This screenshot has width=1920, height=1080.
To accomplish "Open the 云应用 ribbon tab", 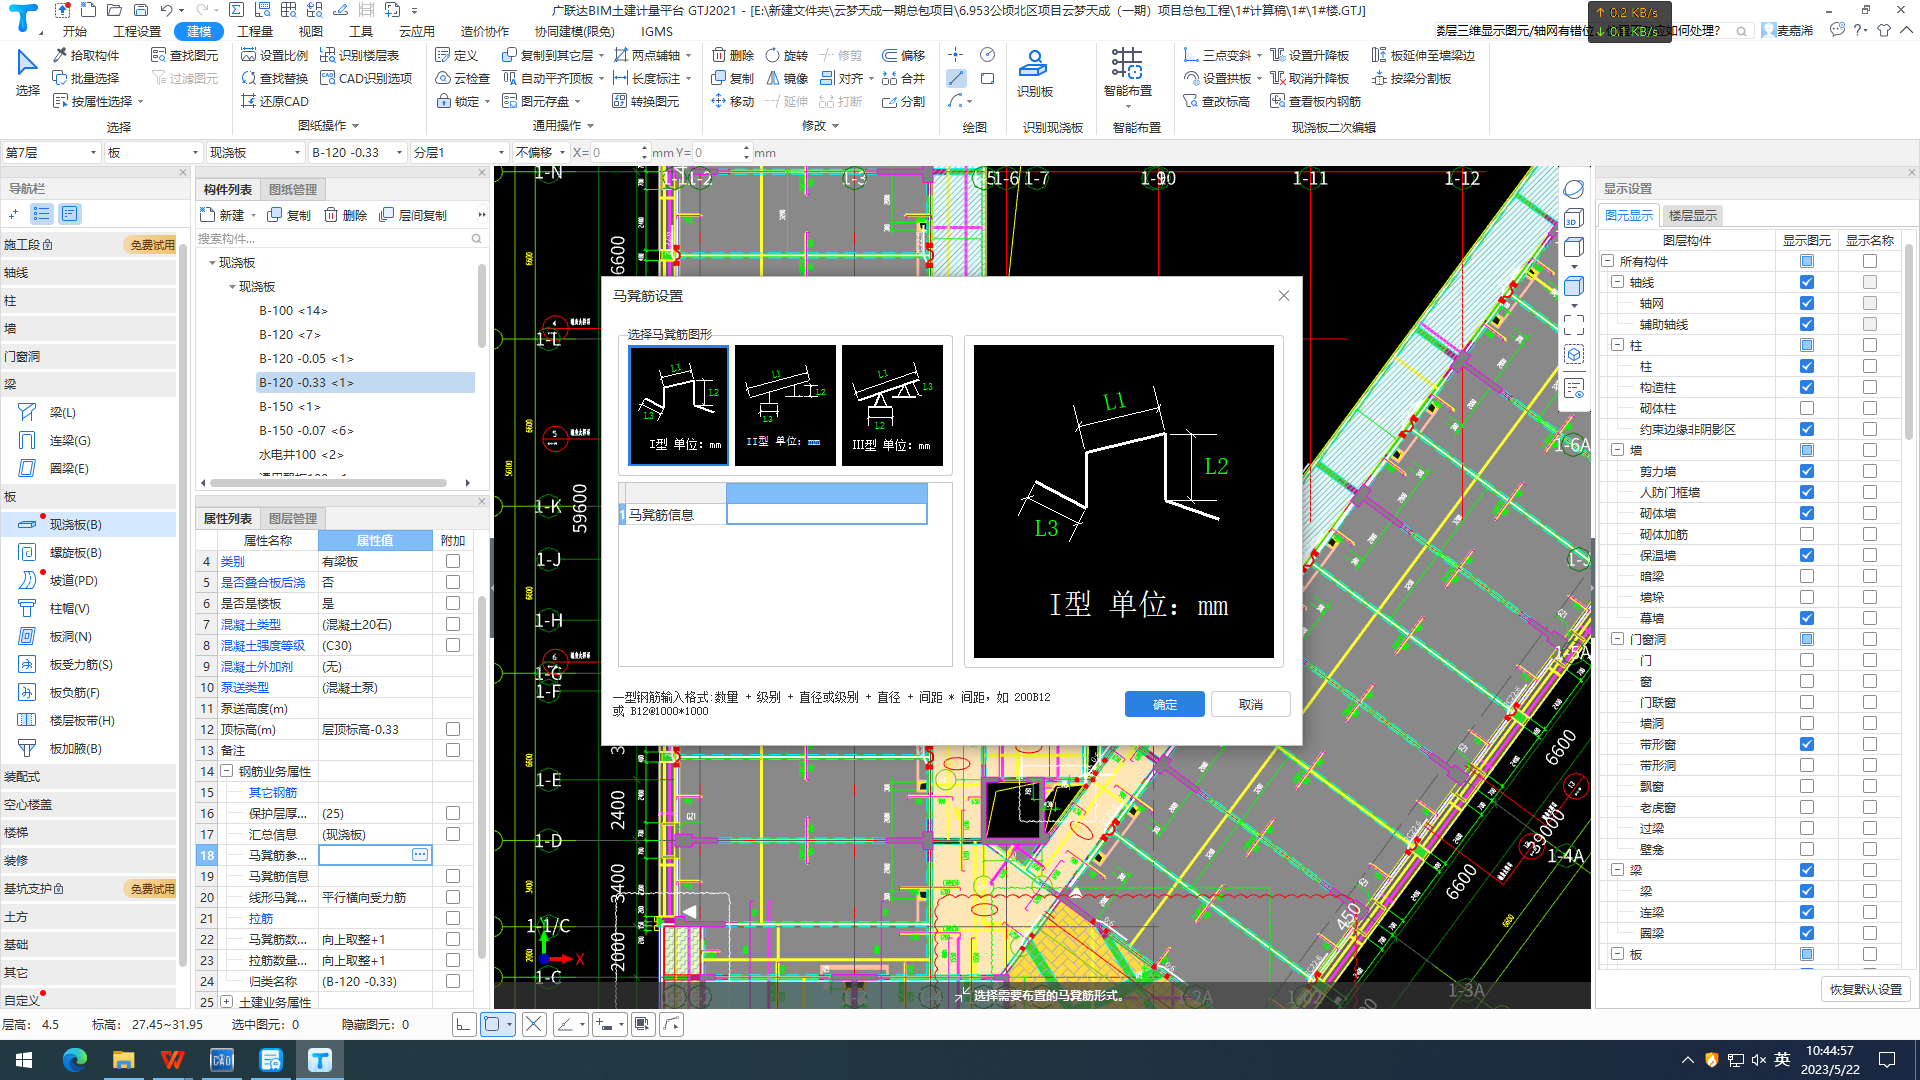I will click(417, 31).
